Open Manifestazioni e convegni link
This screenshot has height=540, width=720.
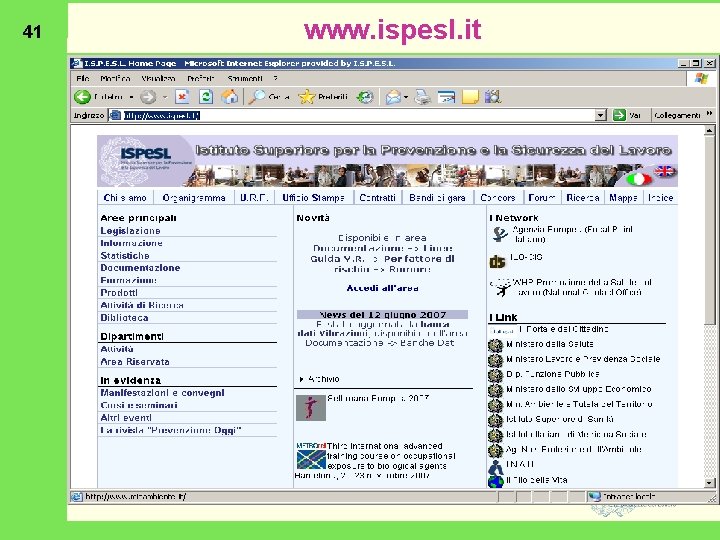pyautogui.click(x=163, y=393)
